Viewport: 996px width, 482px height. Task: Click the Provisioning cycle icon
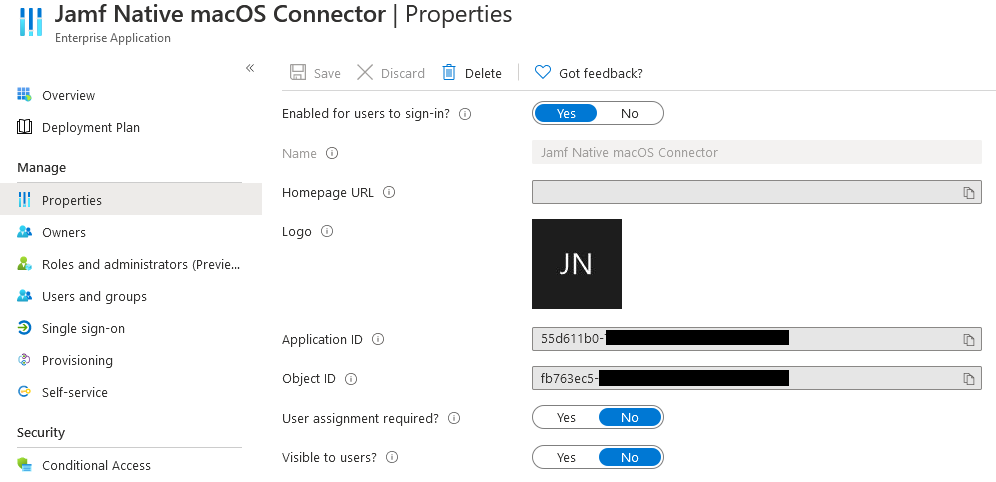click(x=24, y=360)
